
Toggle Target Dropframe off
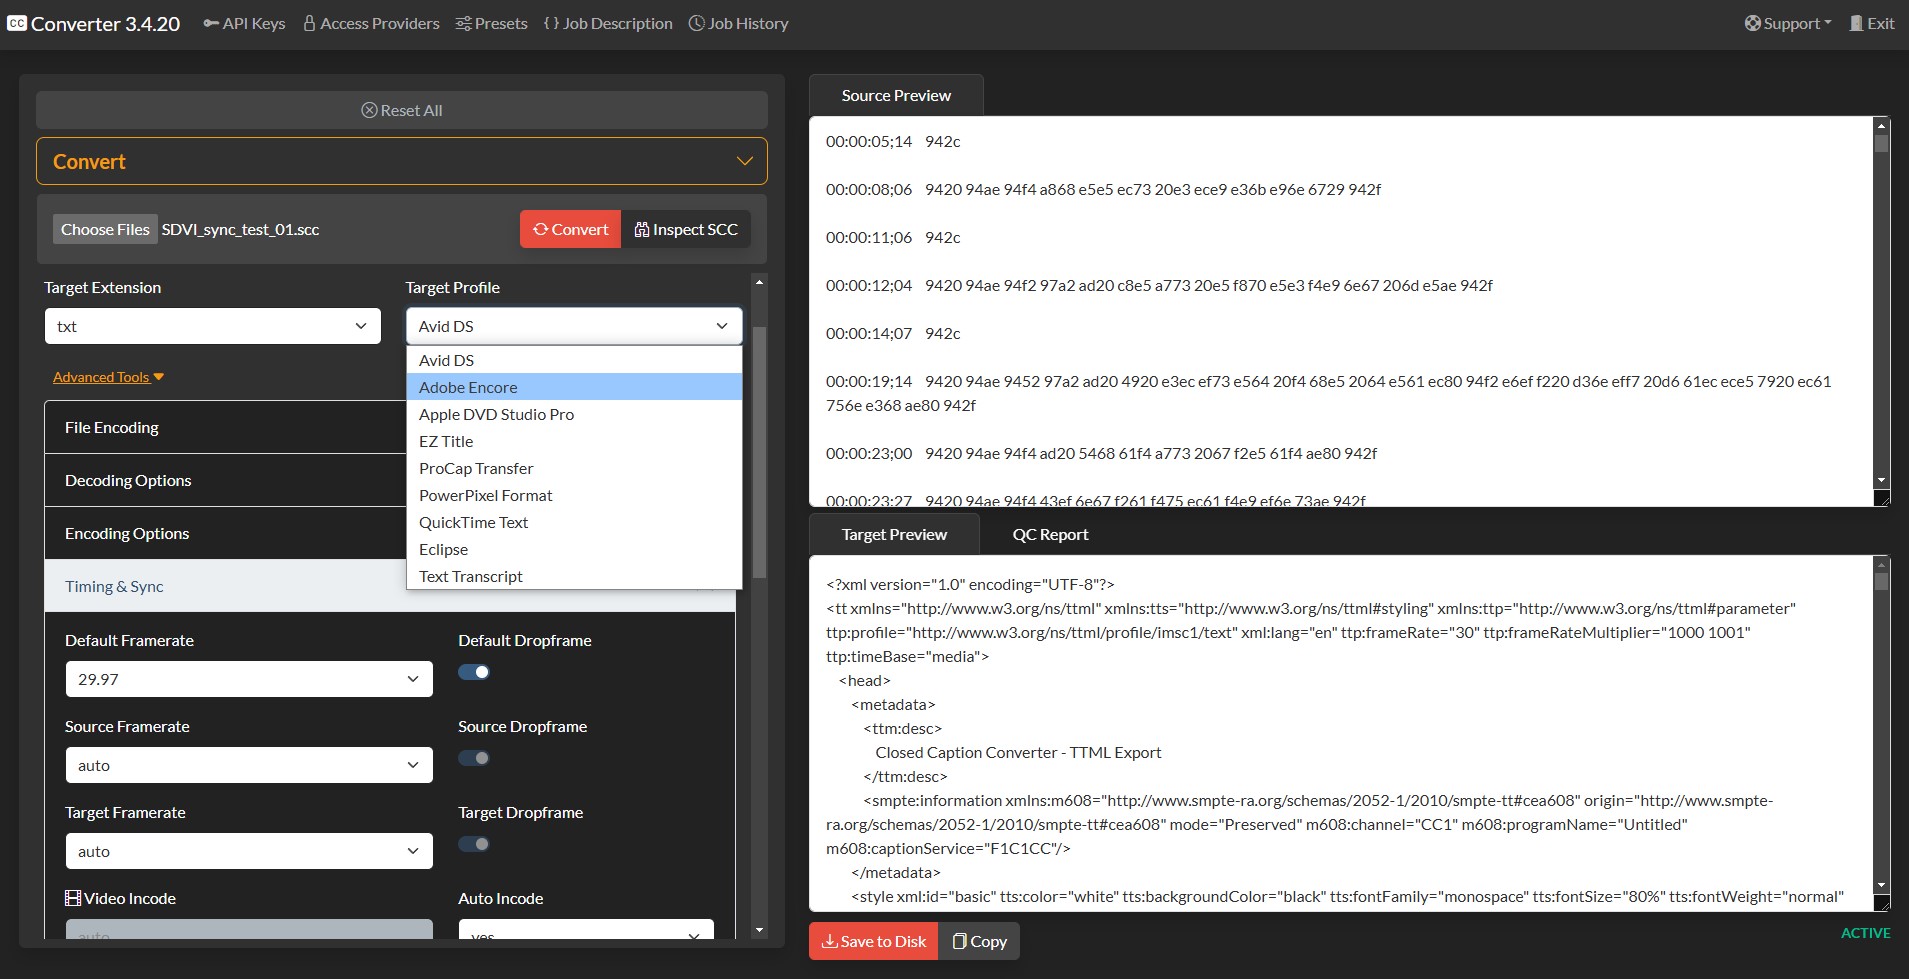tap(474, 844)
